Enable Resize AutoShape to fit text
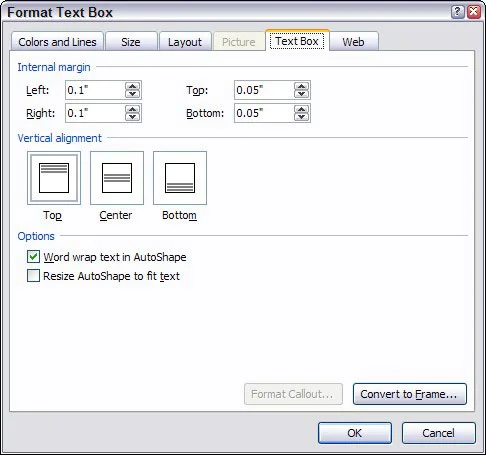 33,276
